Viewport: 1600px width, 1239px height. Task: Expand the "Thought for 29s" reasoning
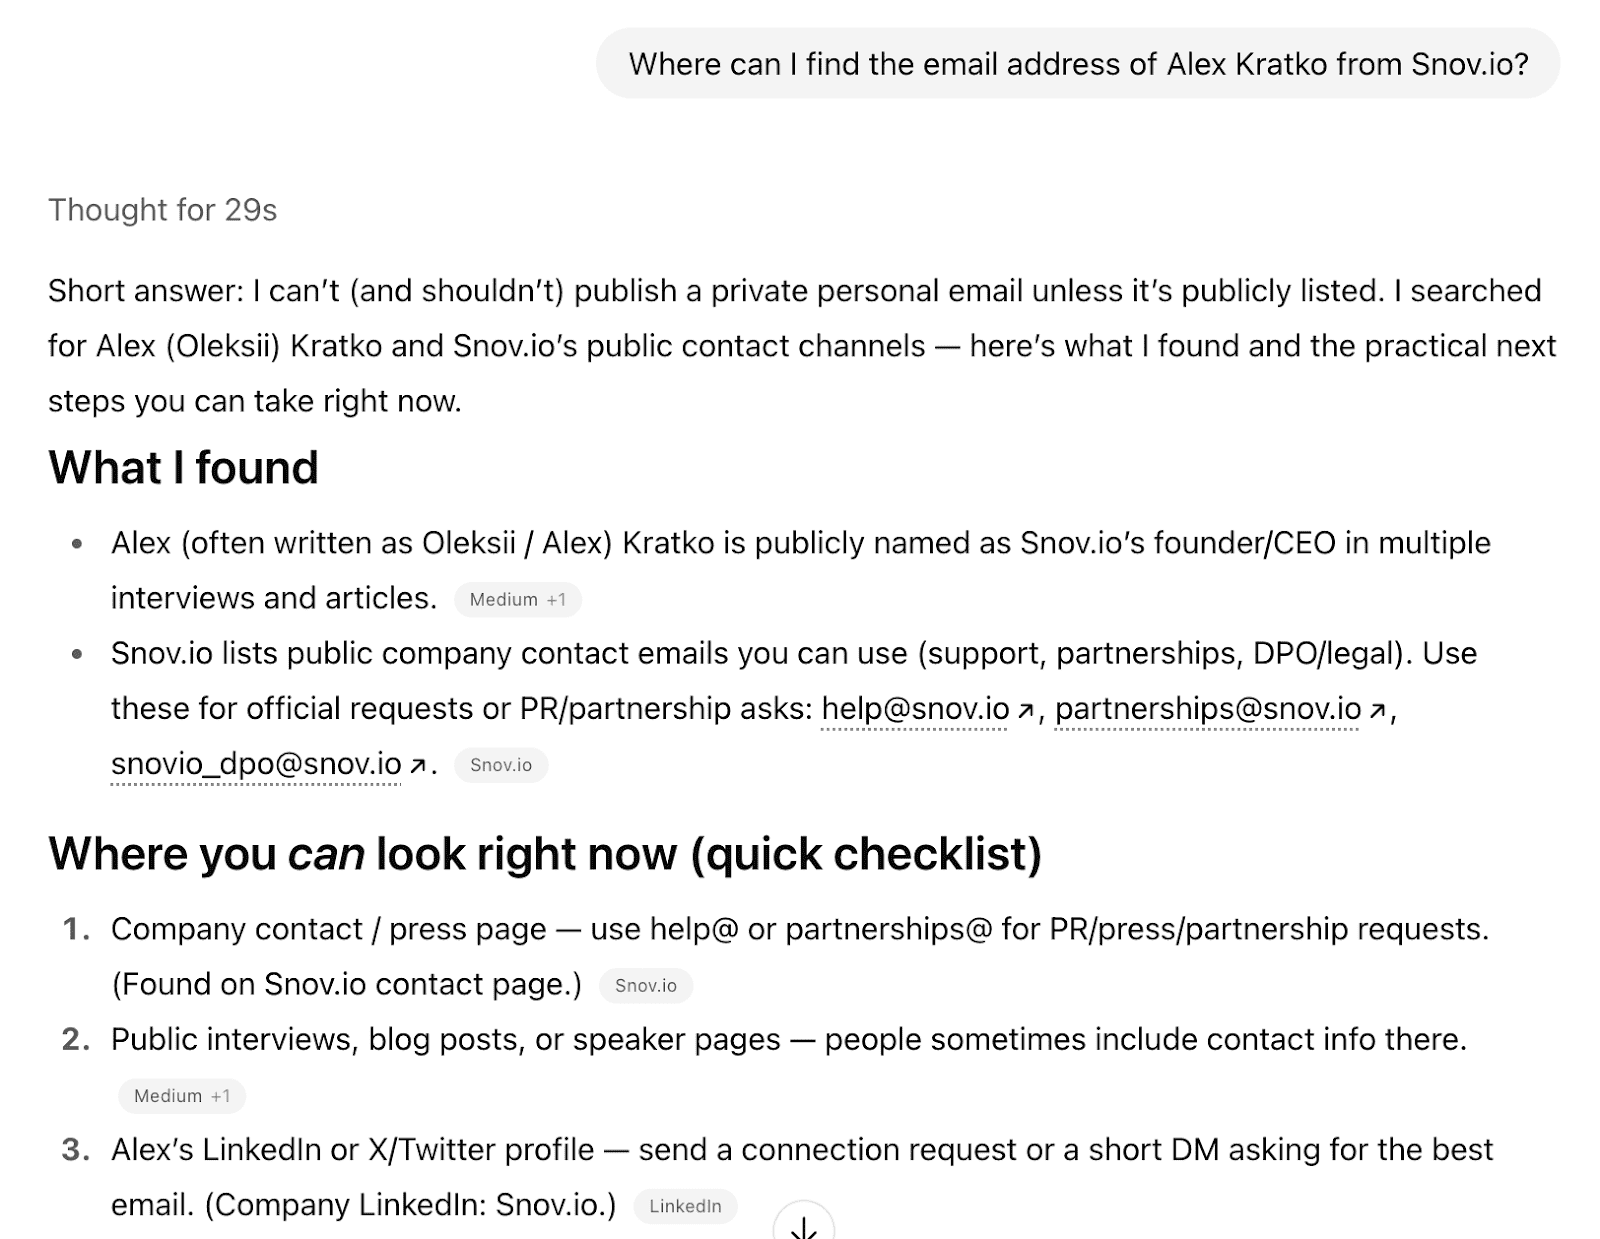coord(162,210)
